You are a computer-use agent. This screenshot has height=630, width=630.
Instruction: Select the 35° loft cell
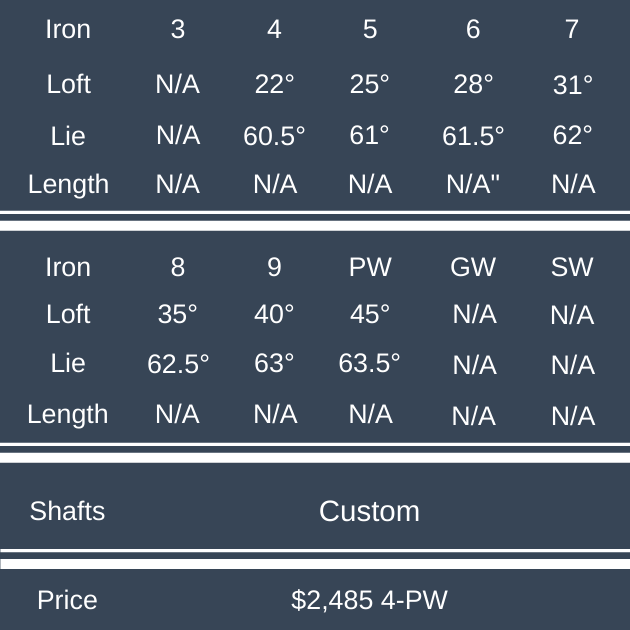pos(178,315)
